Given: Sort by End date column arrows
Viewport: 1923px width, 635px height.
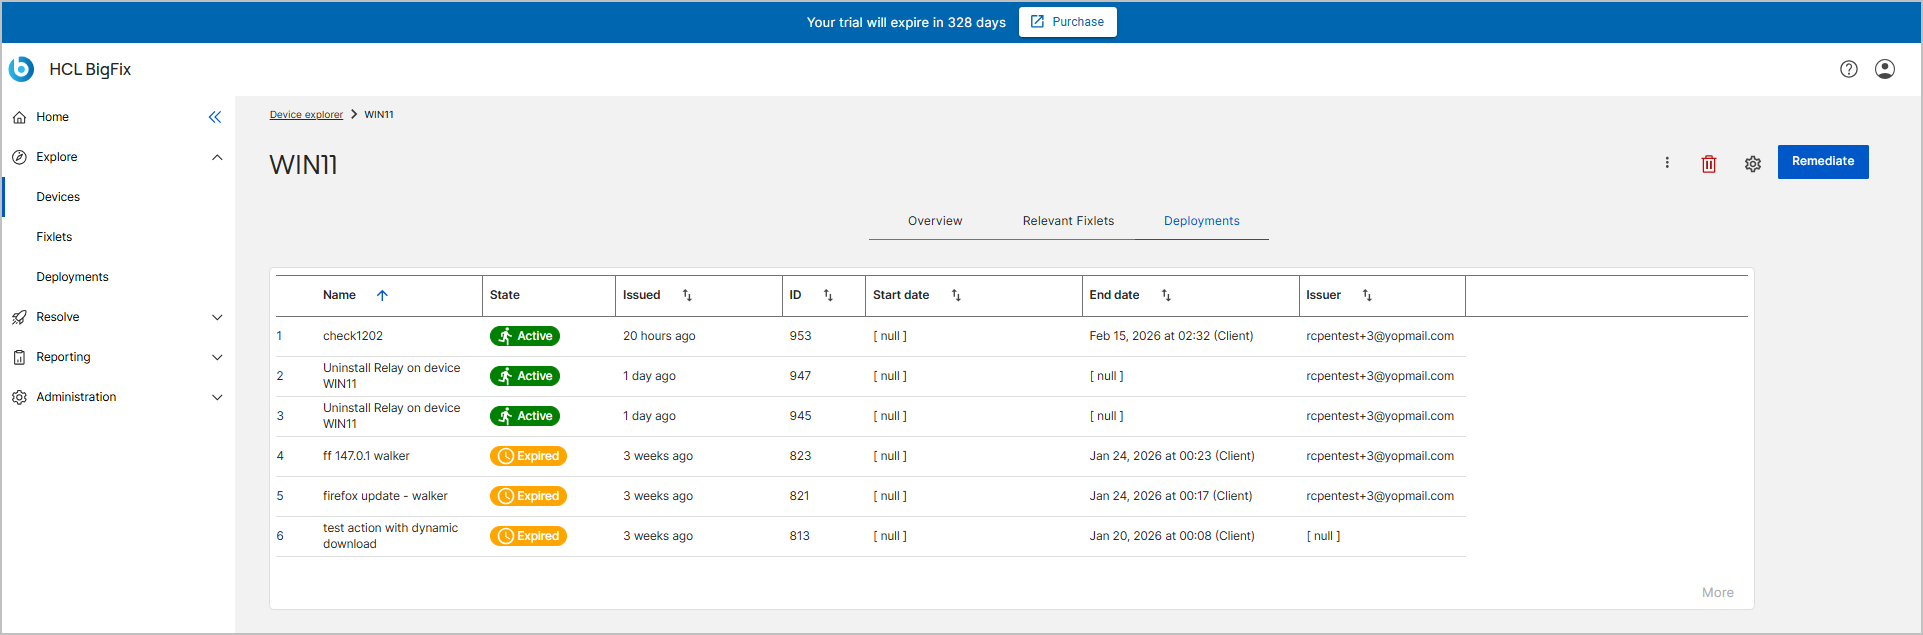Looking at the screenshot, I should [1166, 295].
